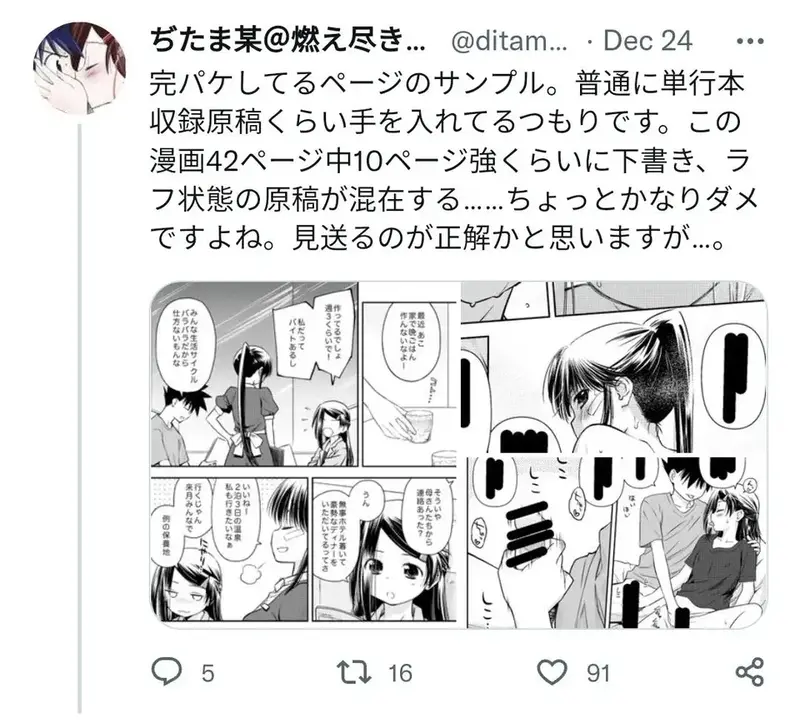Screen dimensions: 800x723
Task: Click the @ditam... username handle
Action: click(509, 41)
